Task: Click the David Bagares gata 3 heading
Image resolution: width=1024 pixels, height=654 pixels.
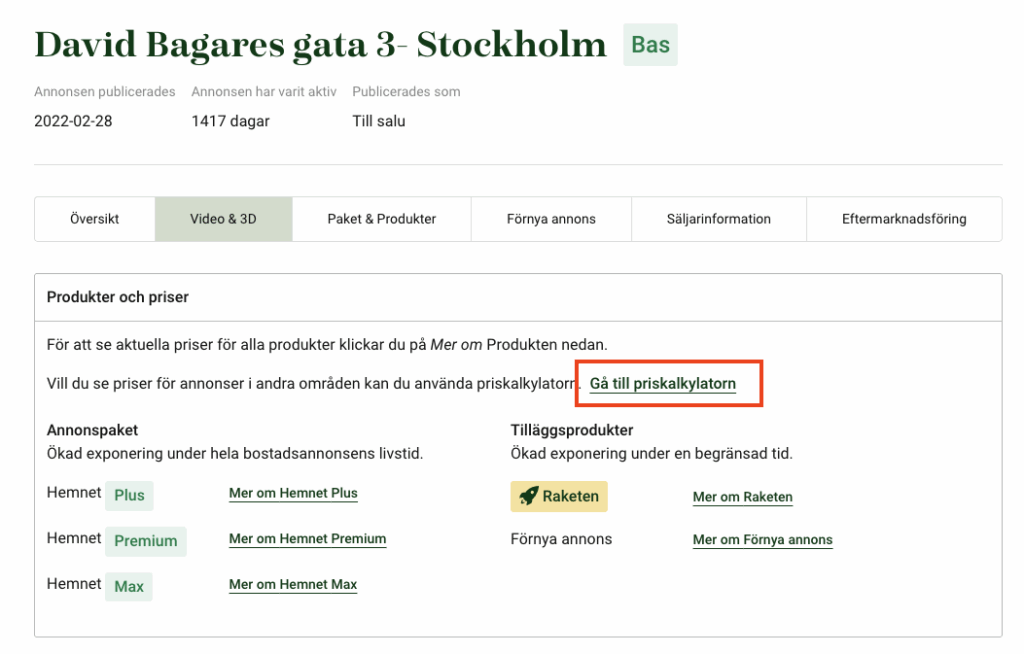Action: 320,45
